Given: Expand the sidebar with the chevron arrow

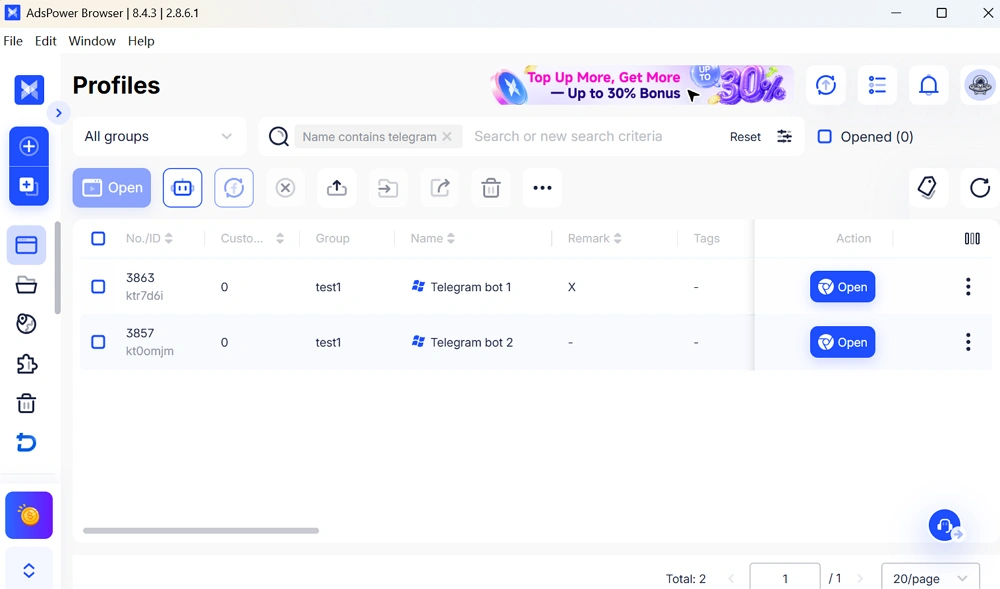Looking at the screenshot, I should click(x=59, y=113).
